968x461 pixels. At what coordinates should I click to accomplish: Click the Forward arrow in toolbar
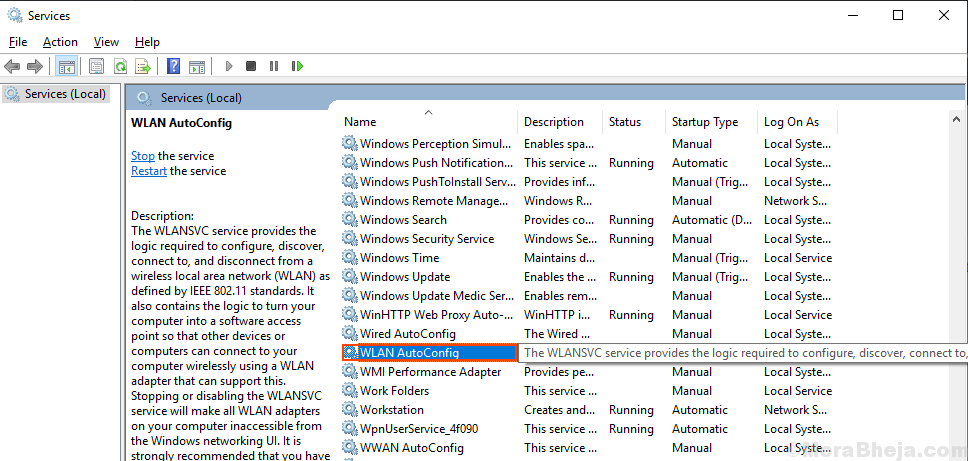click(x=35, y=66)
